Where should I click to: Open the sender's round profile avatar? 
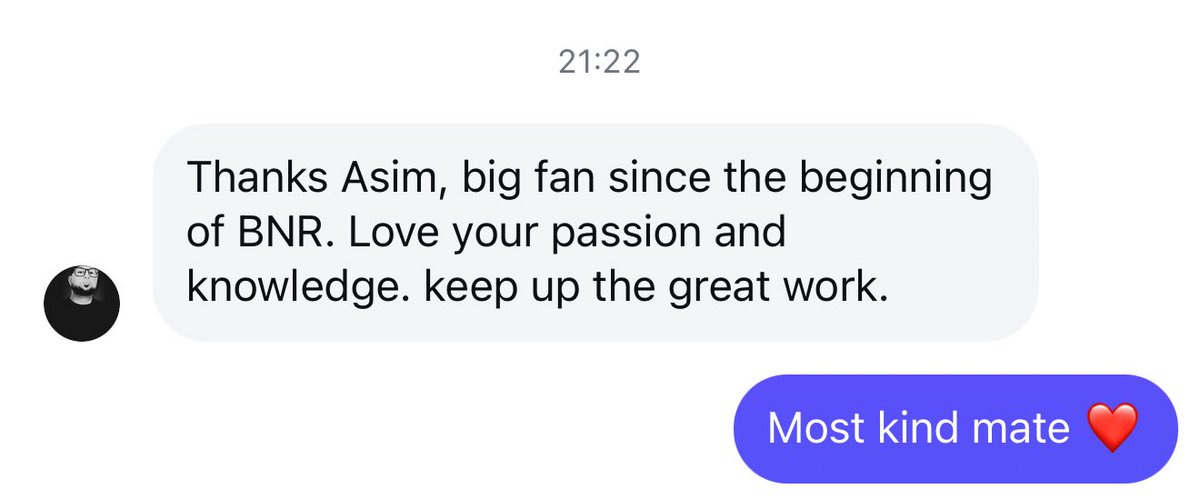(82, 304)
